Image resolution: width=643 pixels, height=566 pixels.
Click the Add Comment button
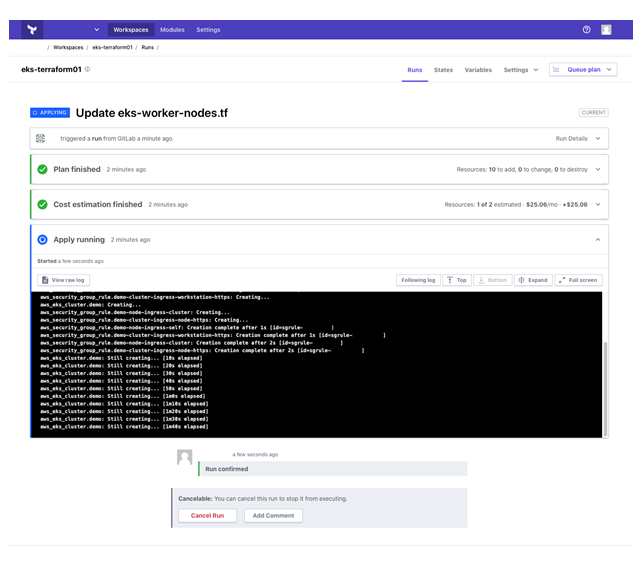point(273,515)
